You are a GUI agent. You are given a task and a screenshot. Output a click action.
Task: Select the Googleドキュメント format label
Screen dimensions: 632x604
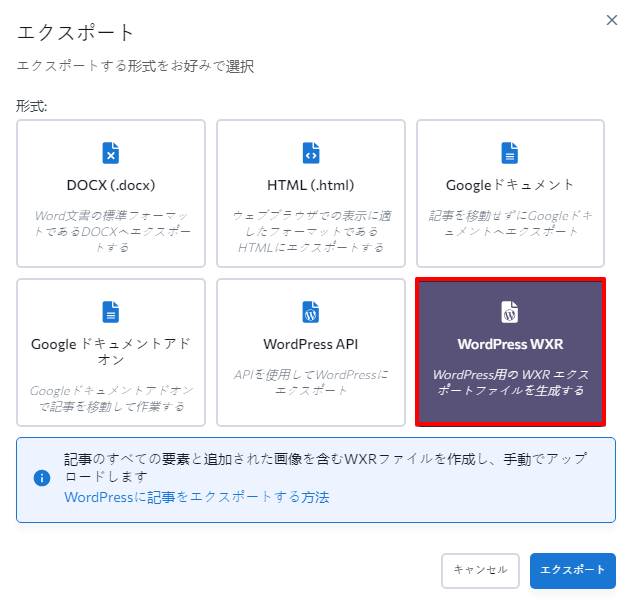coord(509,185)
